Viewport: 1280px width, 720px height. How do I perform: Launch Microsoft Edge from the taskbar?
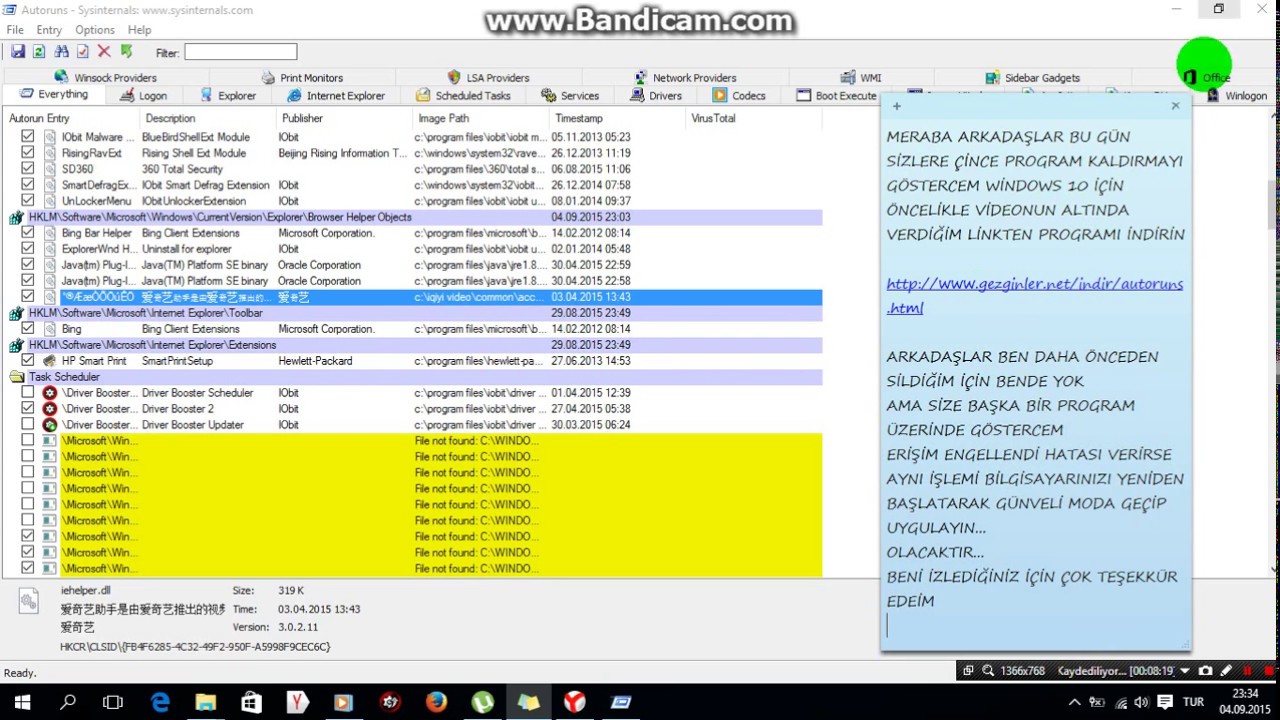[x=160, y=702]
